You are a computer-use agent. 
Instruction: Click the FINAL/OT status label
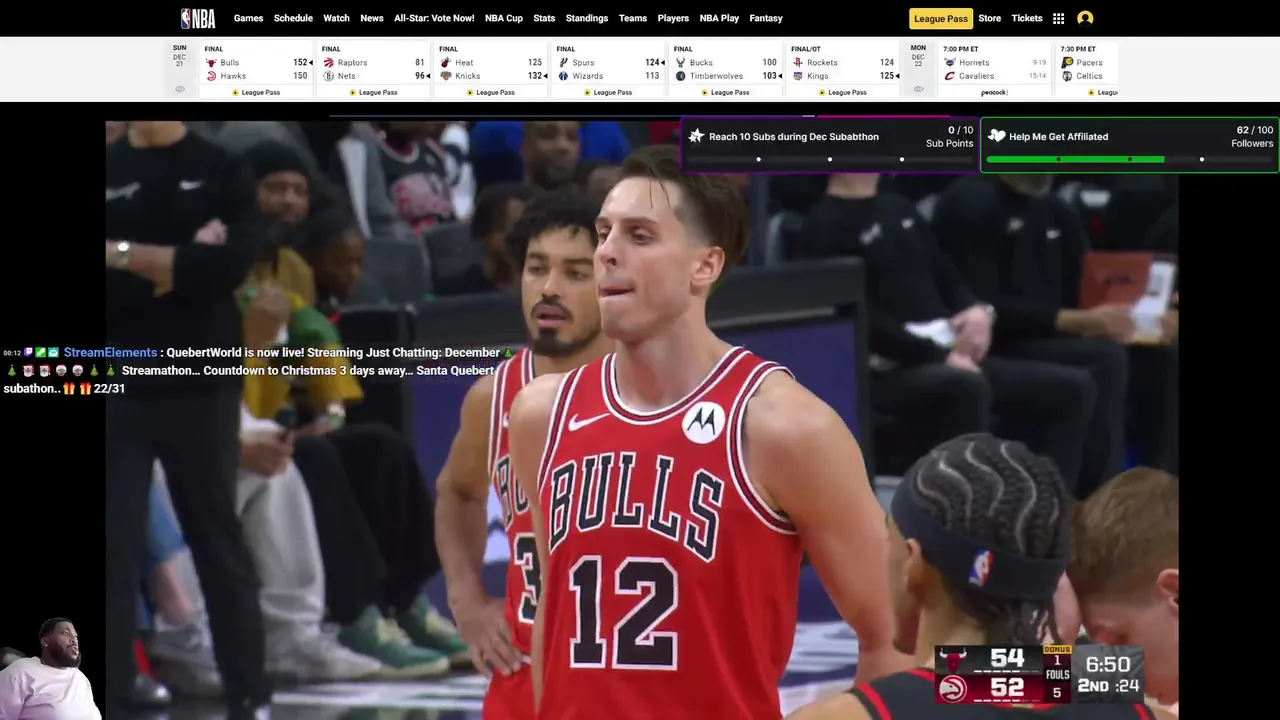click(806, 49)
